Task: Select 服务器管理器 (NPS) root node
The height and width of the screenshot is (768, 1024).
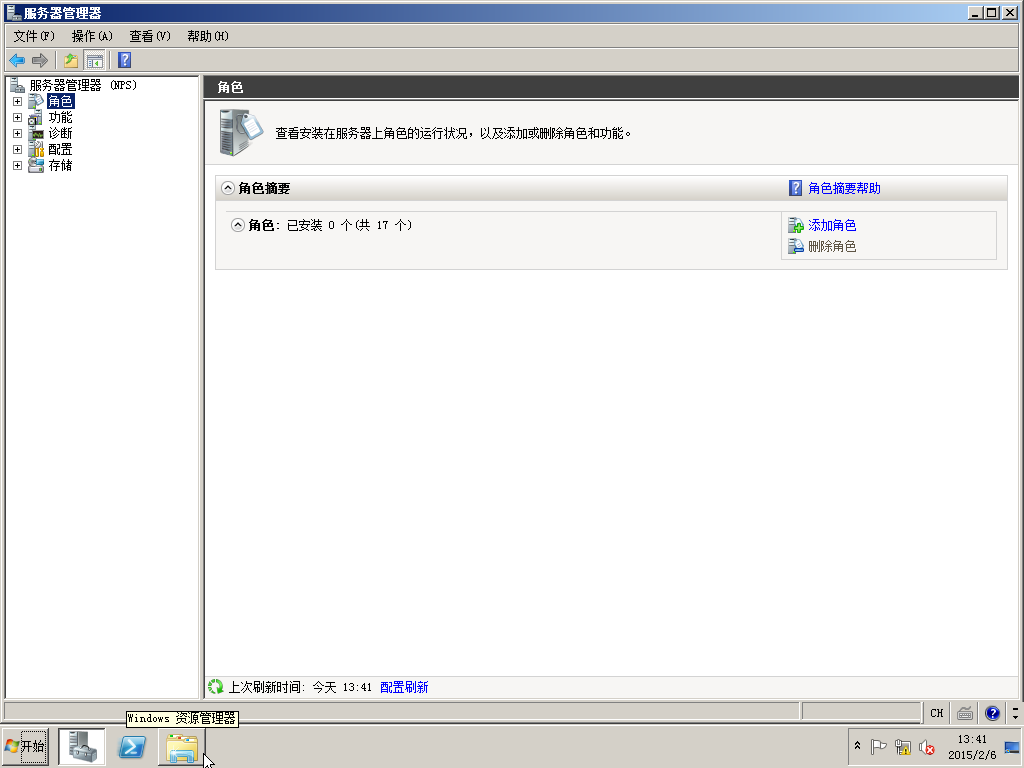Action: pos(83,85)
